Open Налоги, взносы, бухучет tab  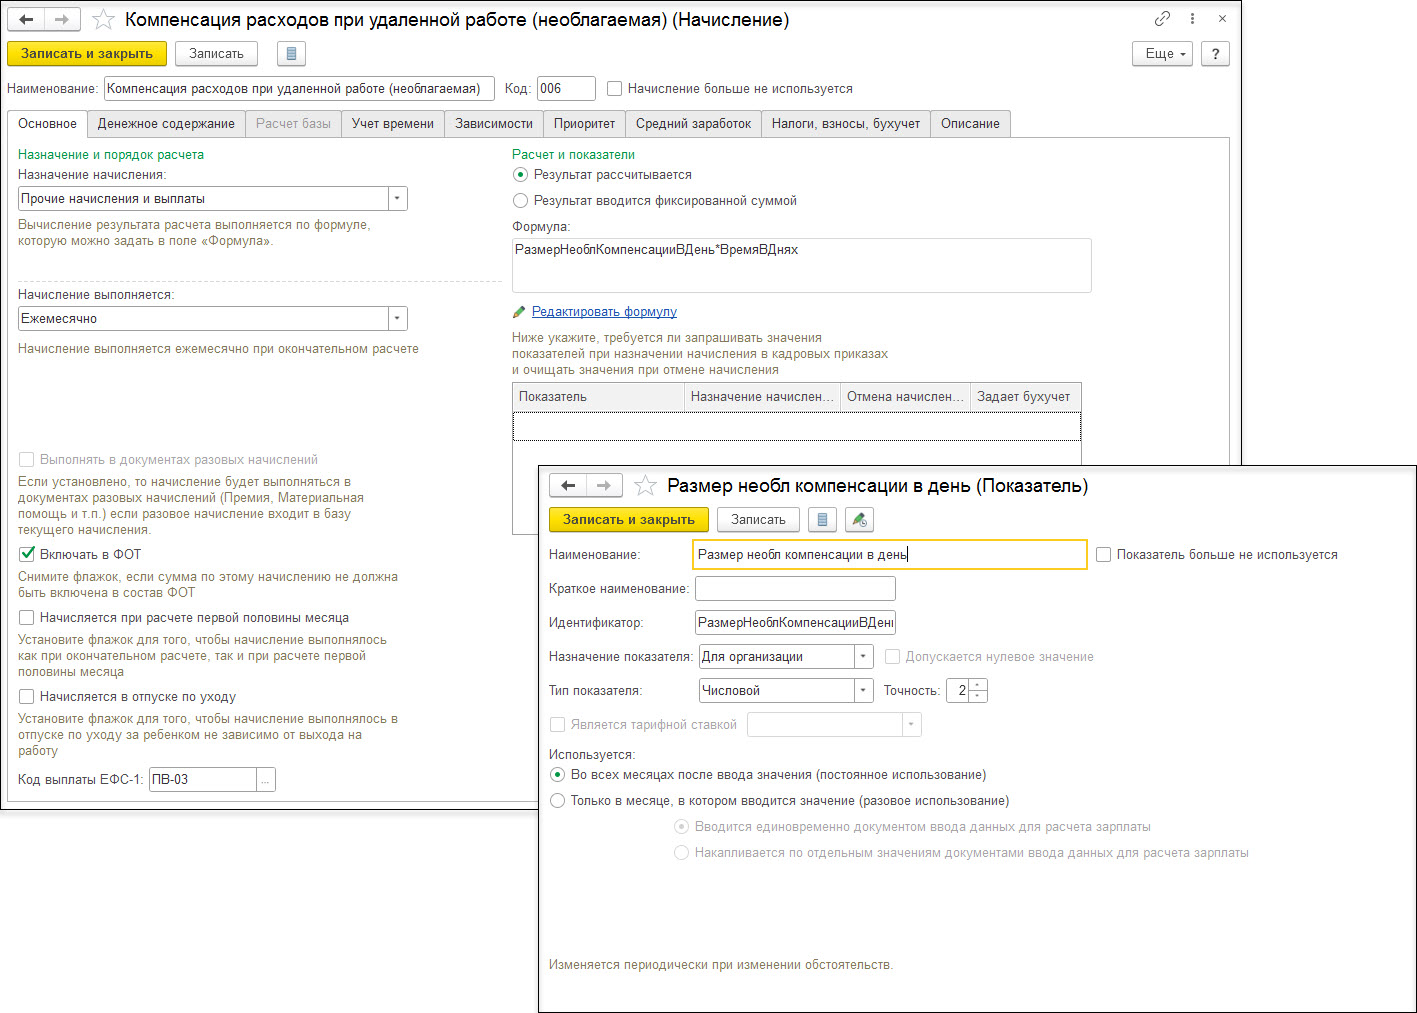pyautogui.click(x=846, y=124)
